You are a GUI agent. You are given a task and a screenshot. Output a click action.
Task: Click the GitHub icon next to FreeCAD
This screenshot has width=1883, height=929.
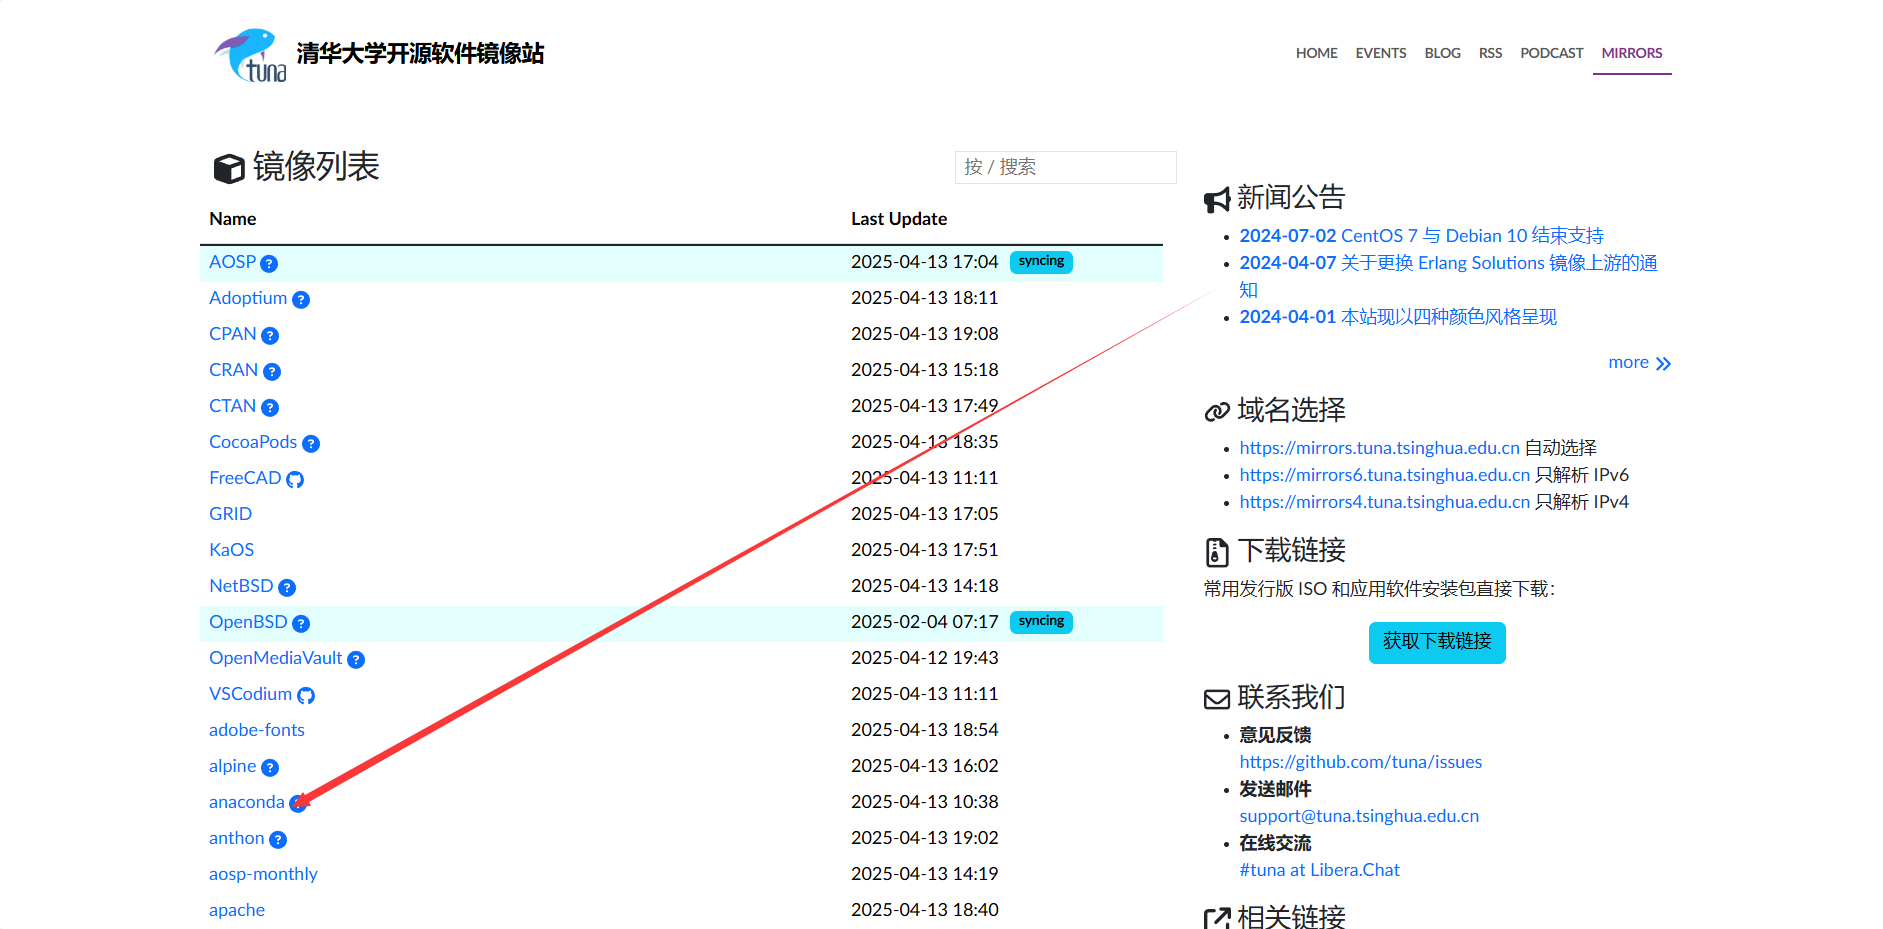coord(295,480)
